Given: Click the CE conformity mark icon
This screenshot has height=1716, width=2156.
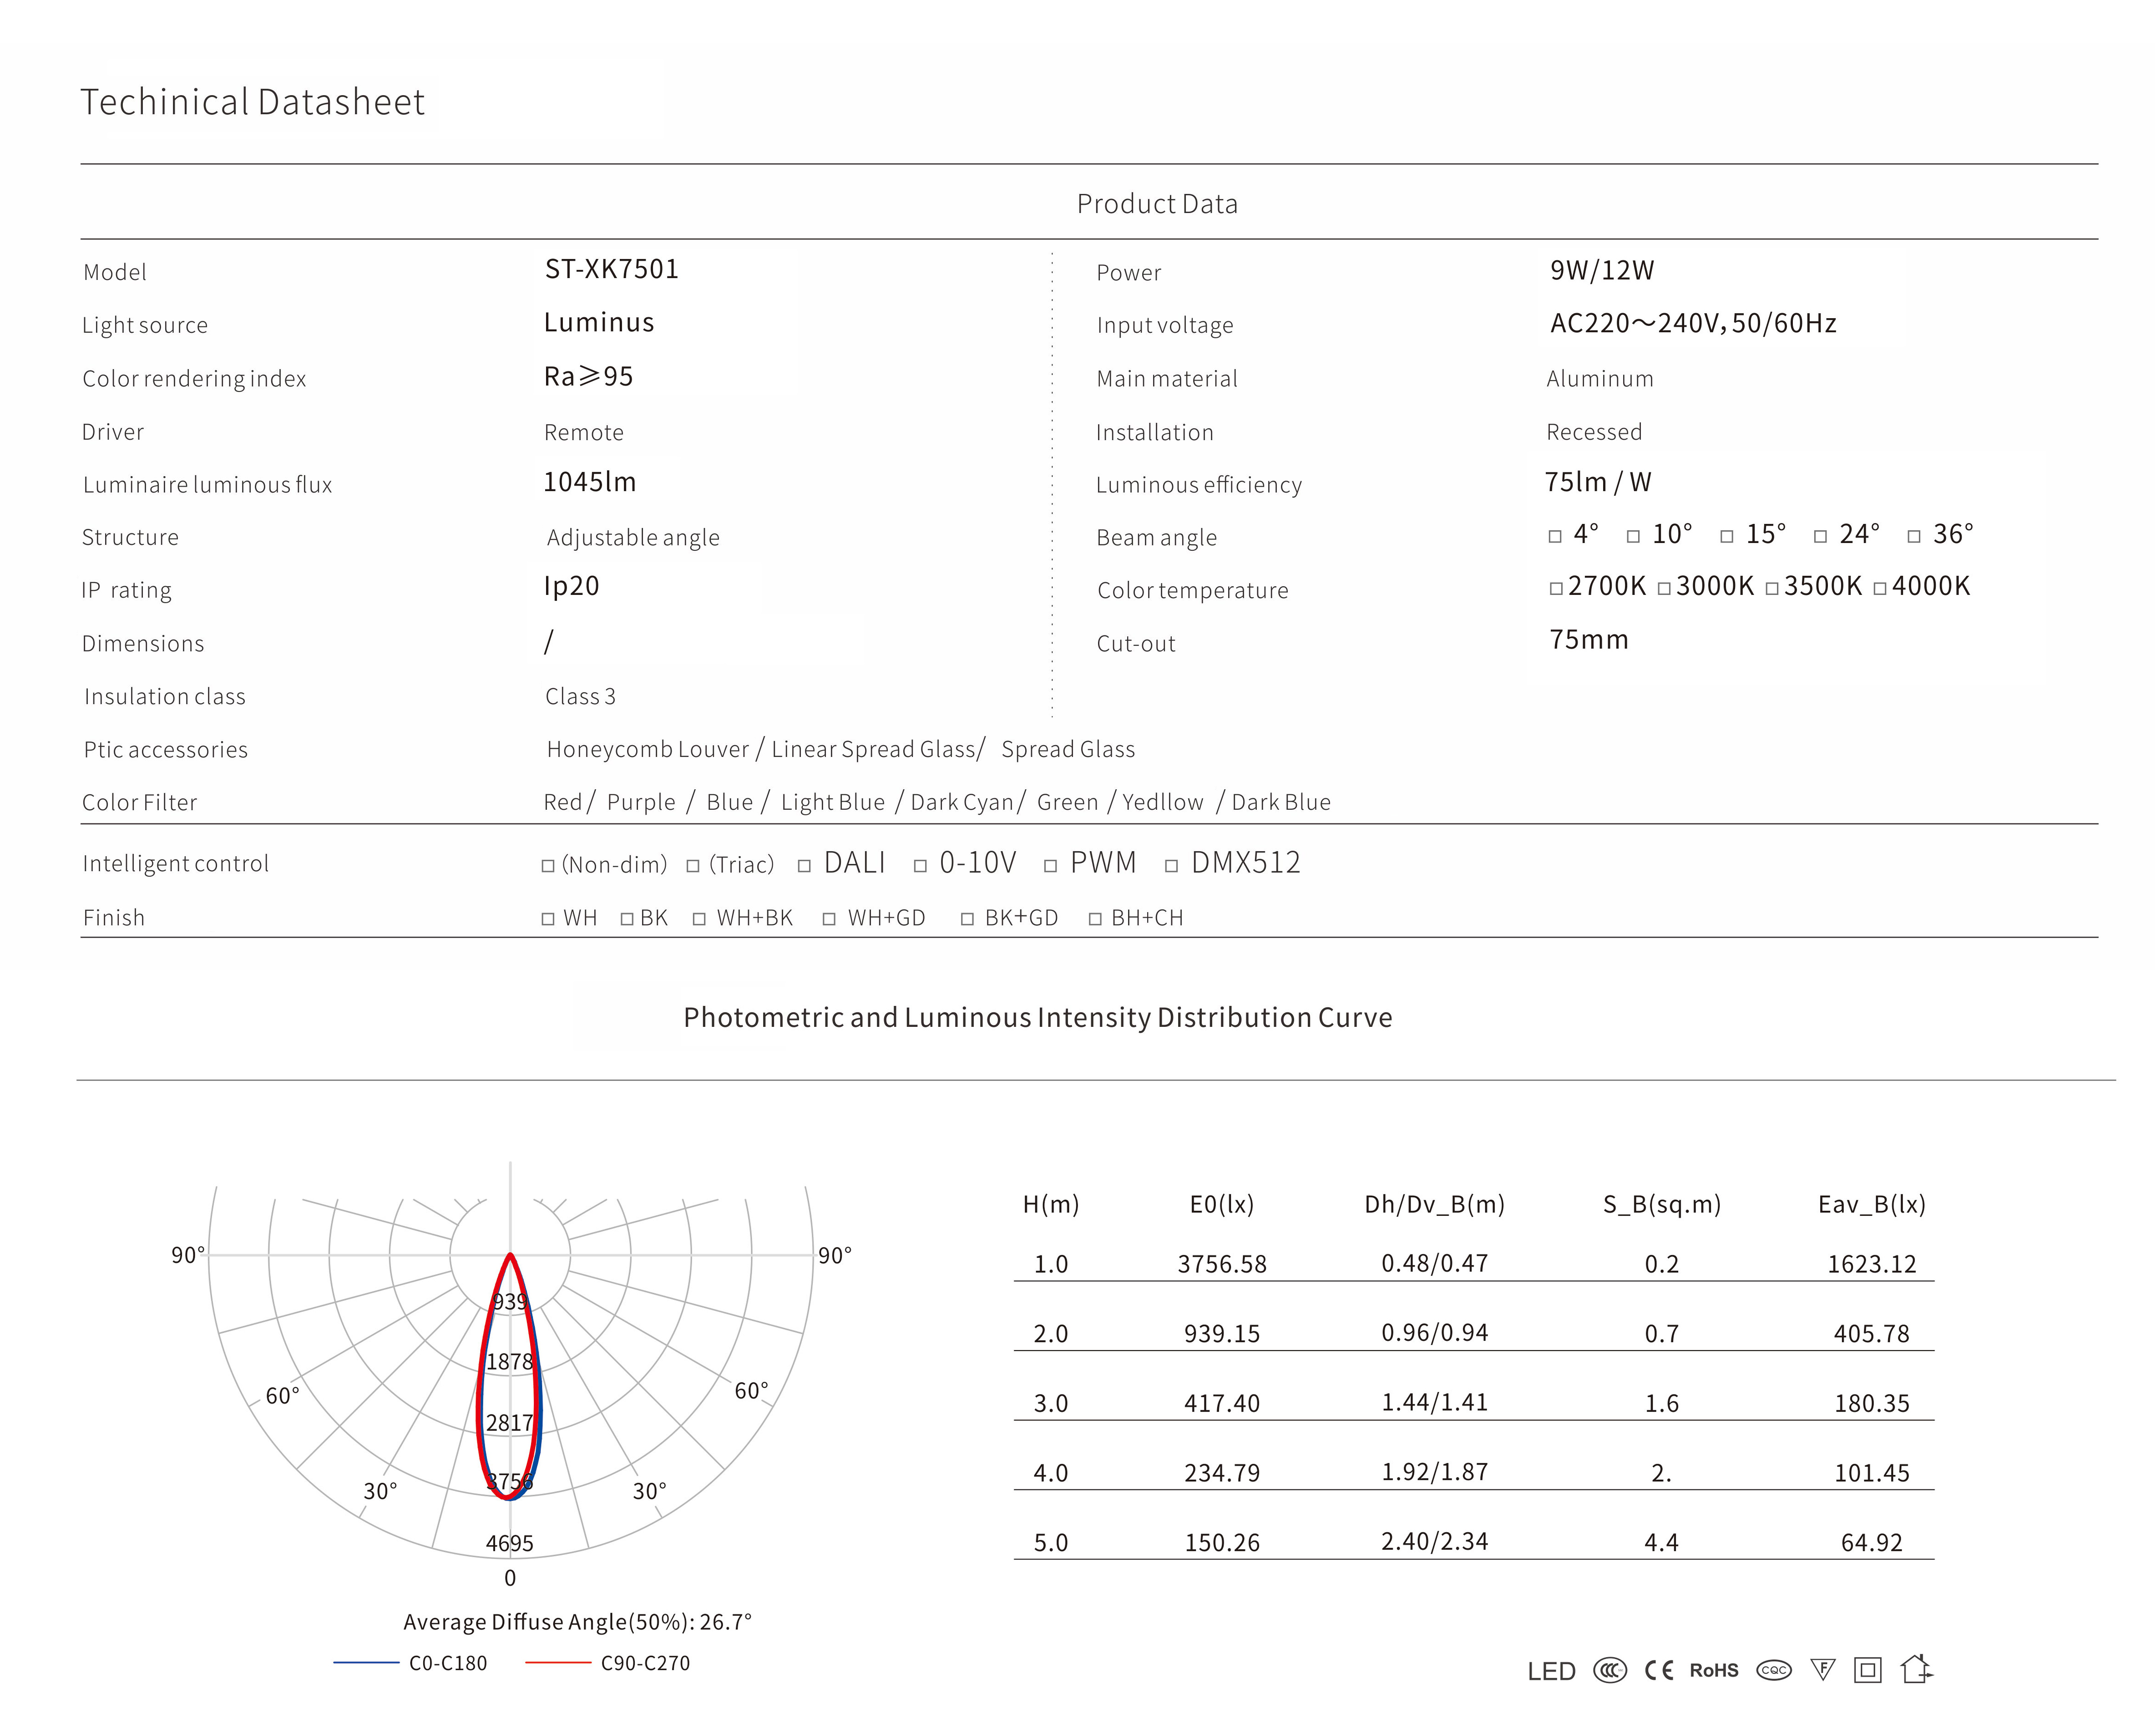Looking at the screenshot, I should coord(1659,1670).
